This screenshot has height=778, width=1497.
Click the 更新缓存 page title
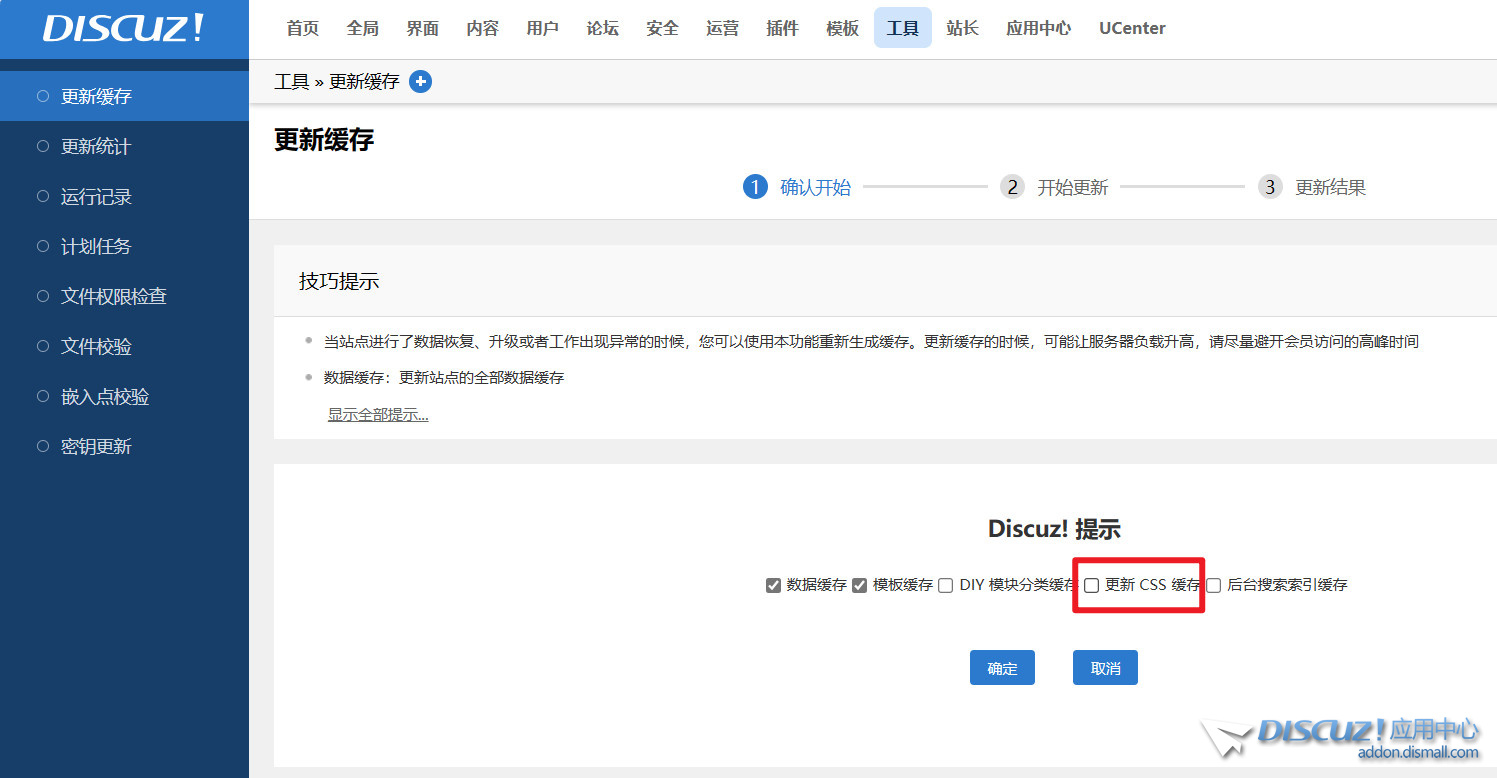click(324, 140)
